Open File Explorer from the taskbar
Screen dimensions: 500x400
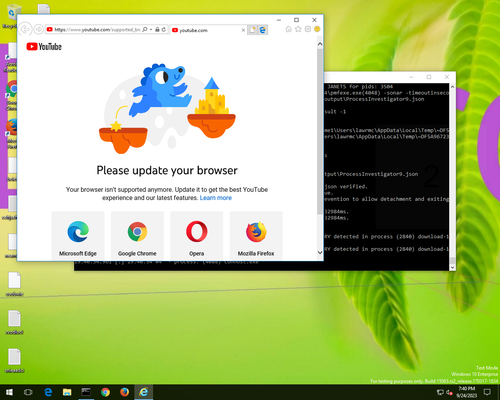coord(67,392)
